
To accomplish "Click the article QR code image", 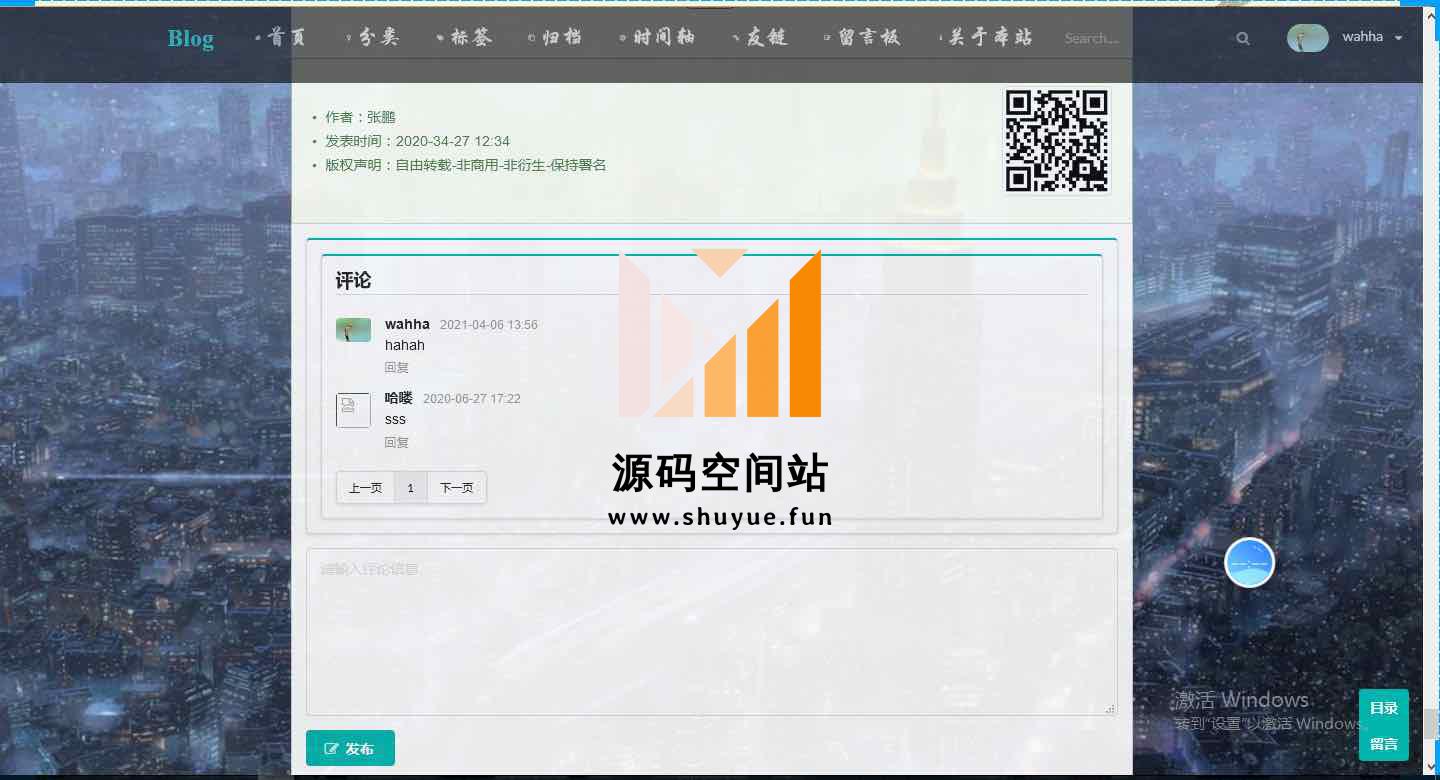I will pyautogui.click(x=1057, y=140).
